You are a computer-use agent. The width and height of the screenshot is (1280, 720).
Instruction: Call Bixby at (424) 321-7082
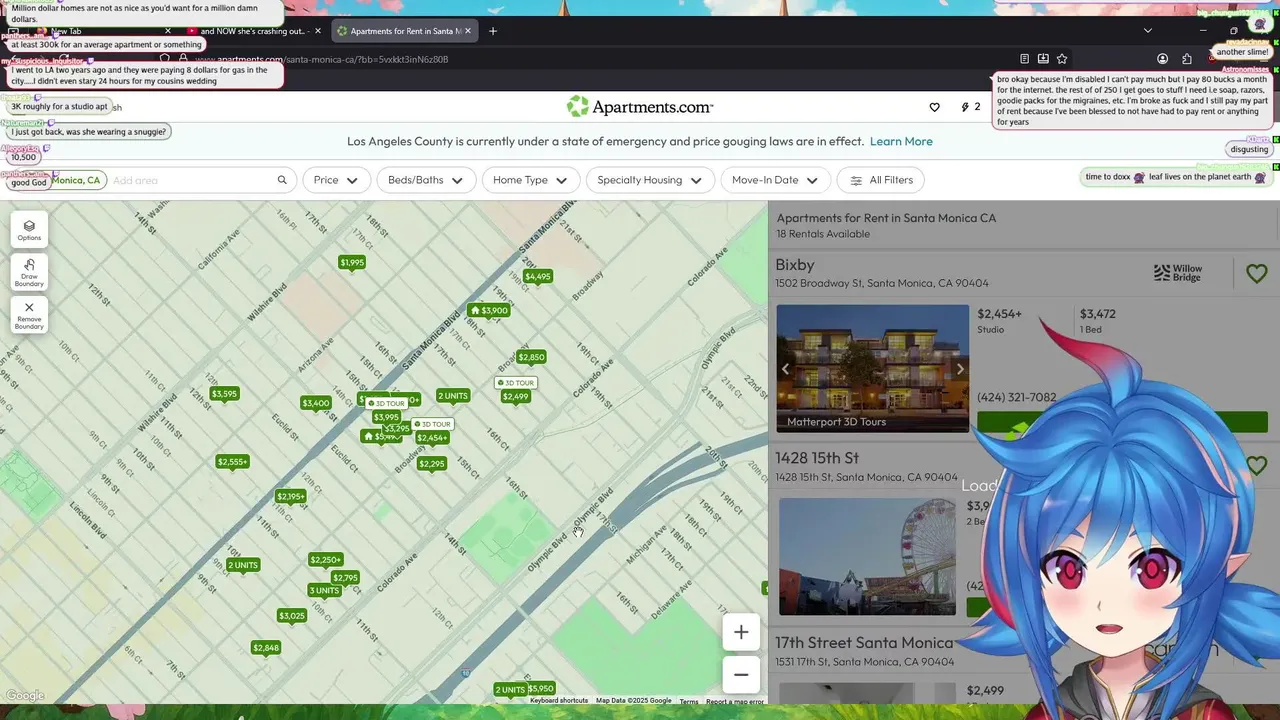1016,397
